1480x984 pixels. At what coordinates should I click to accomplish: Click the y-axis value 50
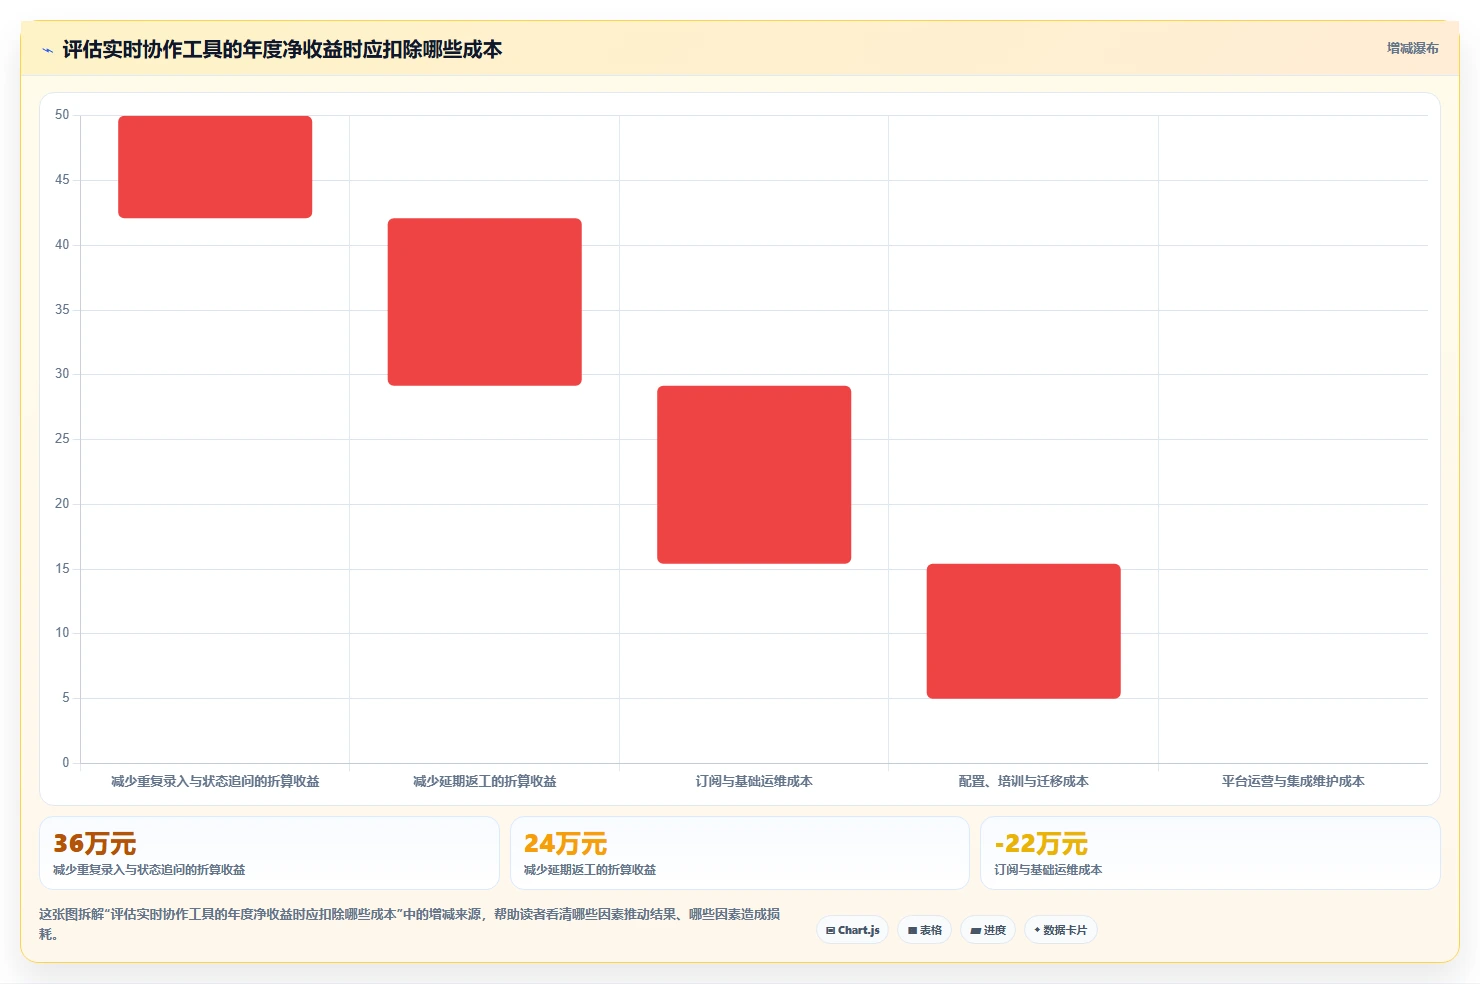[x=62, y=115]
